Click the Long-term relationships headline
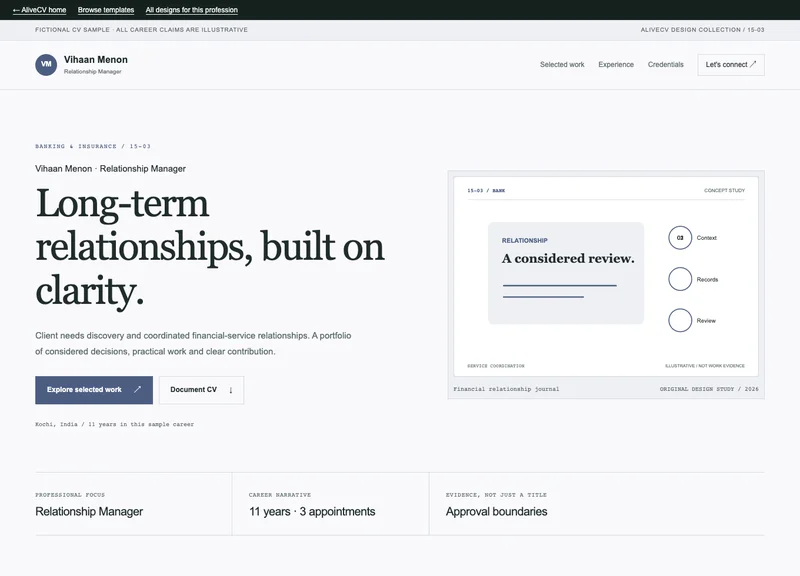The image size is (800, 576). tap(210, 247)
